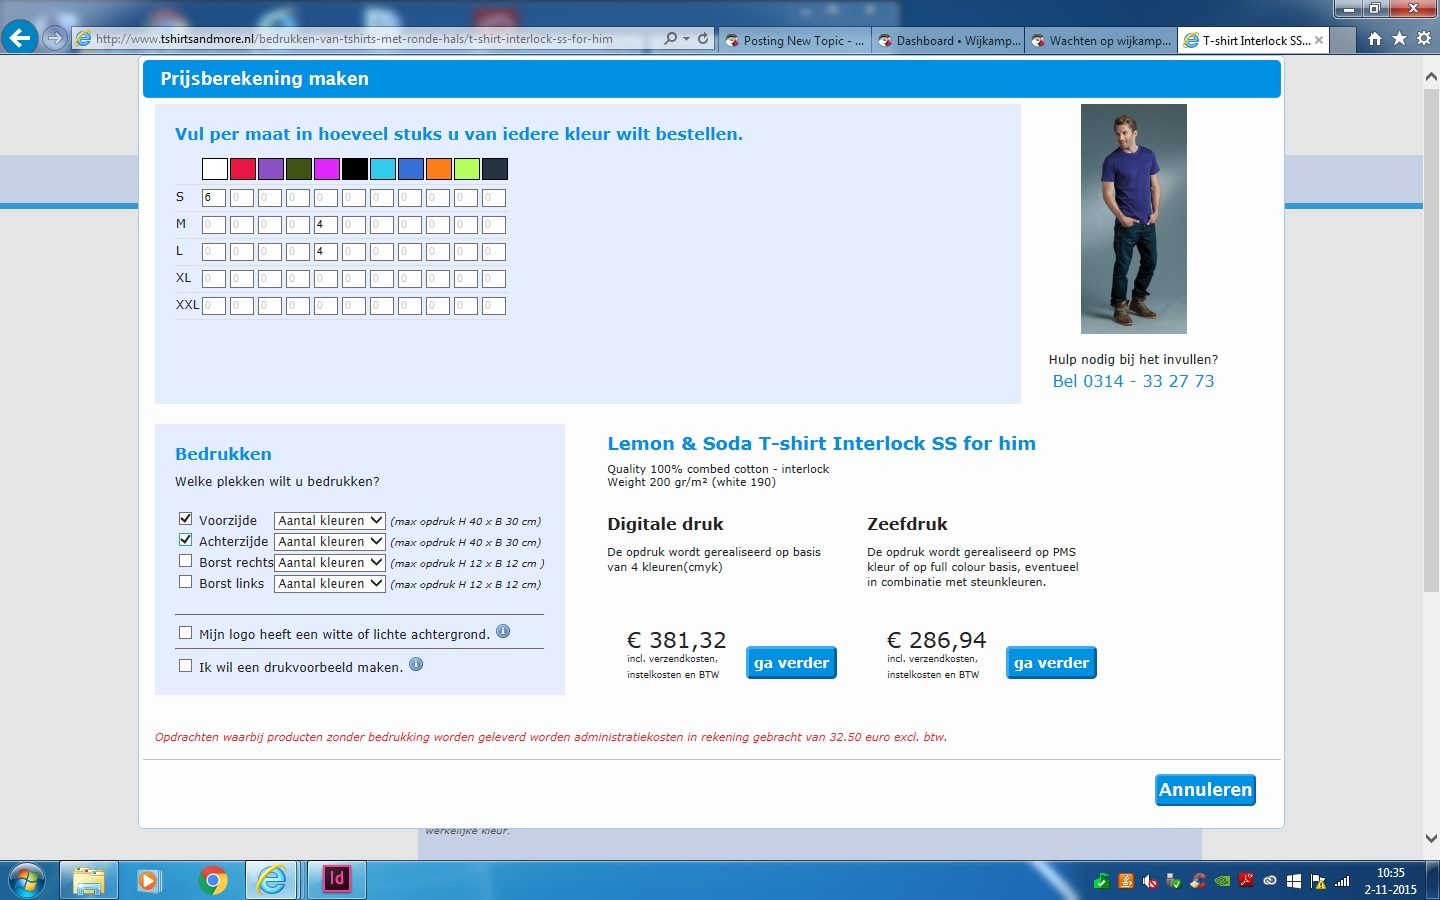Click phone number 'Bel 0314 - 33 27 73'
Screen dimensions: 1440x900
1133,381
